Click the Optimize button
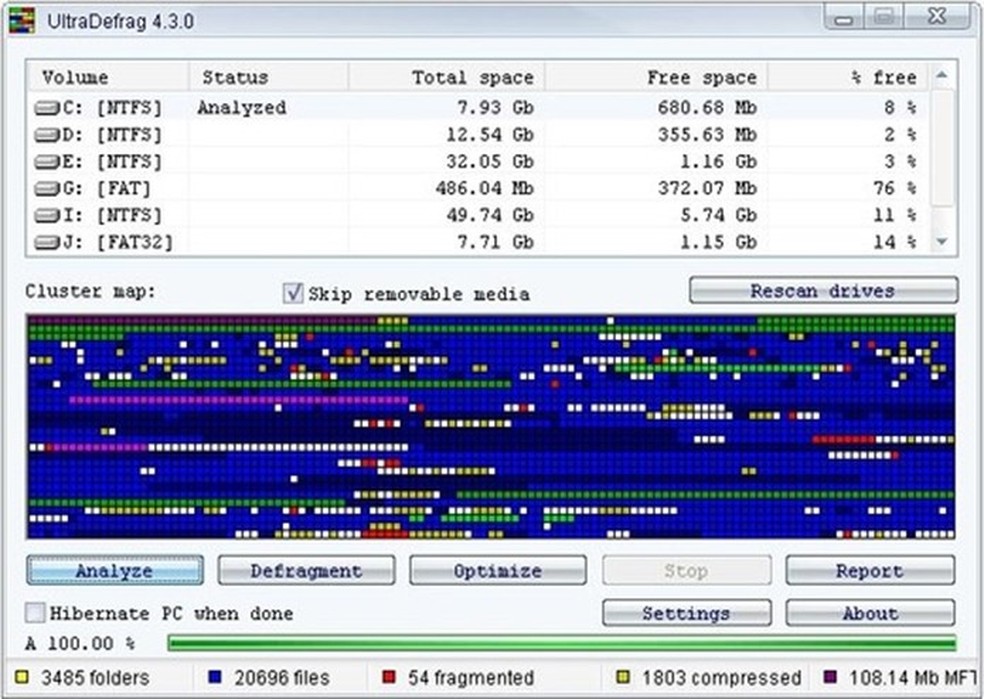Image resolution: width=984 pixels, height=699 pixels. tap(498, 570)
